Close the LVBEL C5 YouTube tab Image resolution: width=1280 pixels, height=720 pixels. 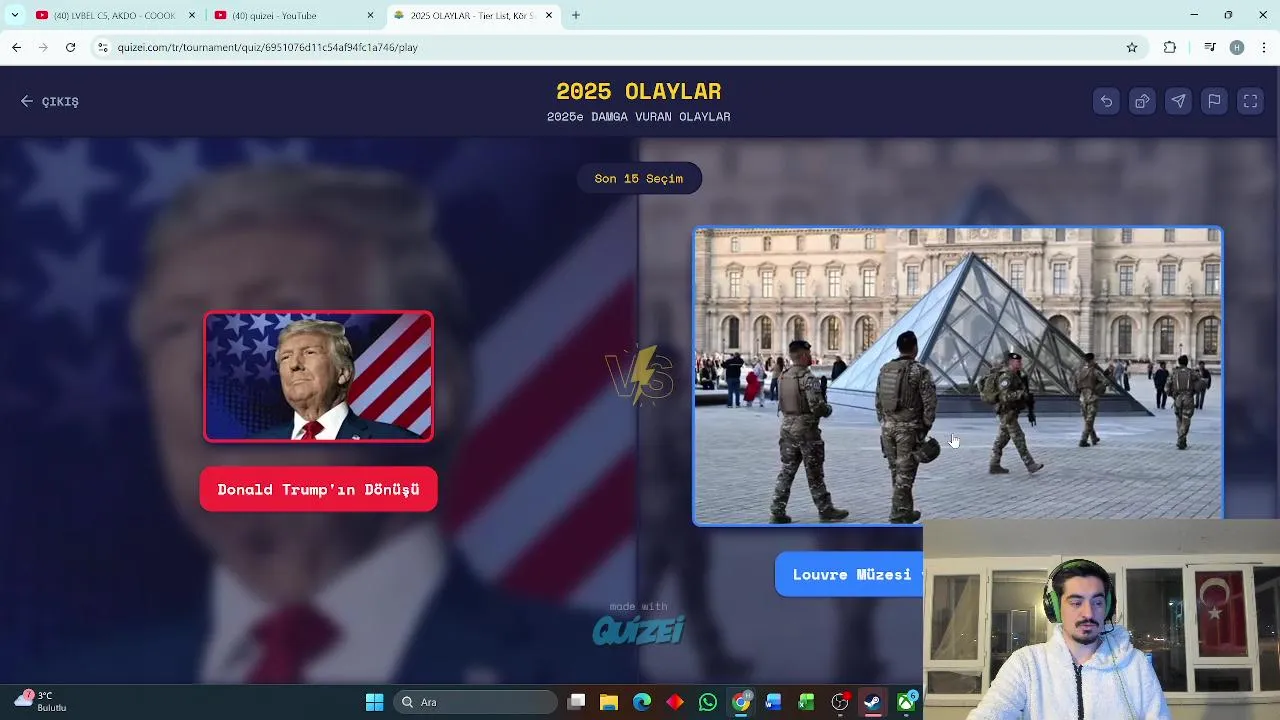pos(191,15)
